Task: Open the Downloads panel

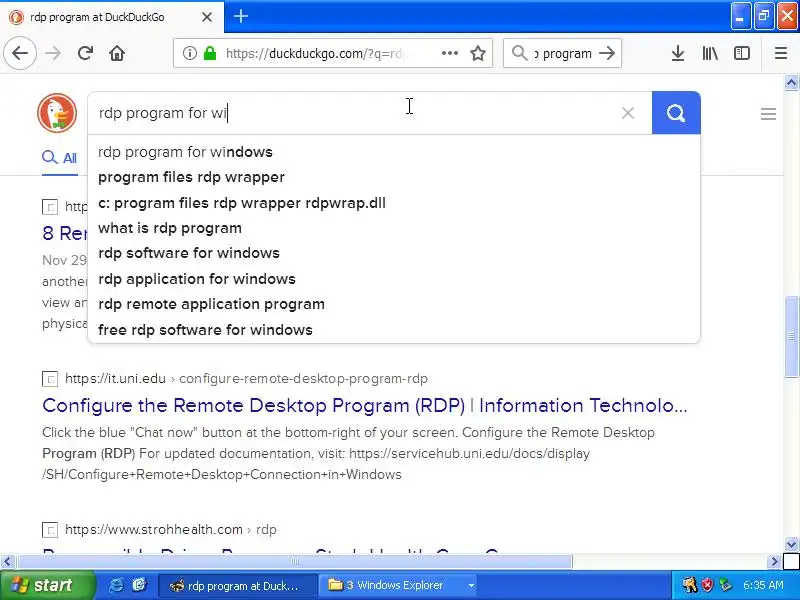Action: pyautogui.click(x=678, y=53)
